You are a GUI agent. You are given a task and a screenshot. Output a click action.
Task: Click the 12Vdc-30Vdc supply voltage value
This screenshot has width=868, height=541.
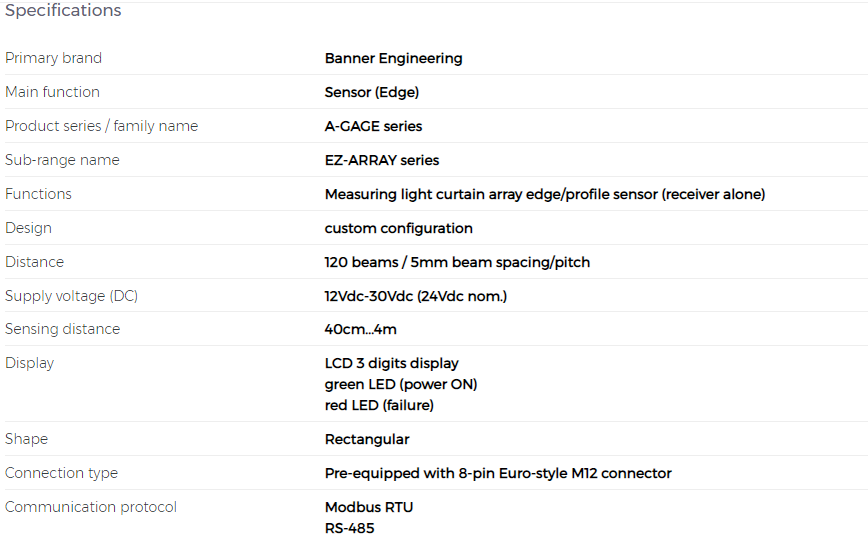(x=416, y=296)
